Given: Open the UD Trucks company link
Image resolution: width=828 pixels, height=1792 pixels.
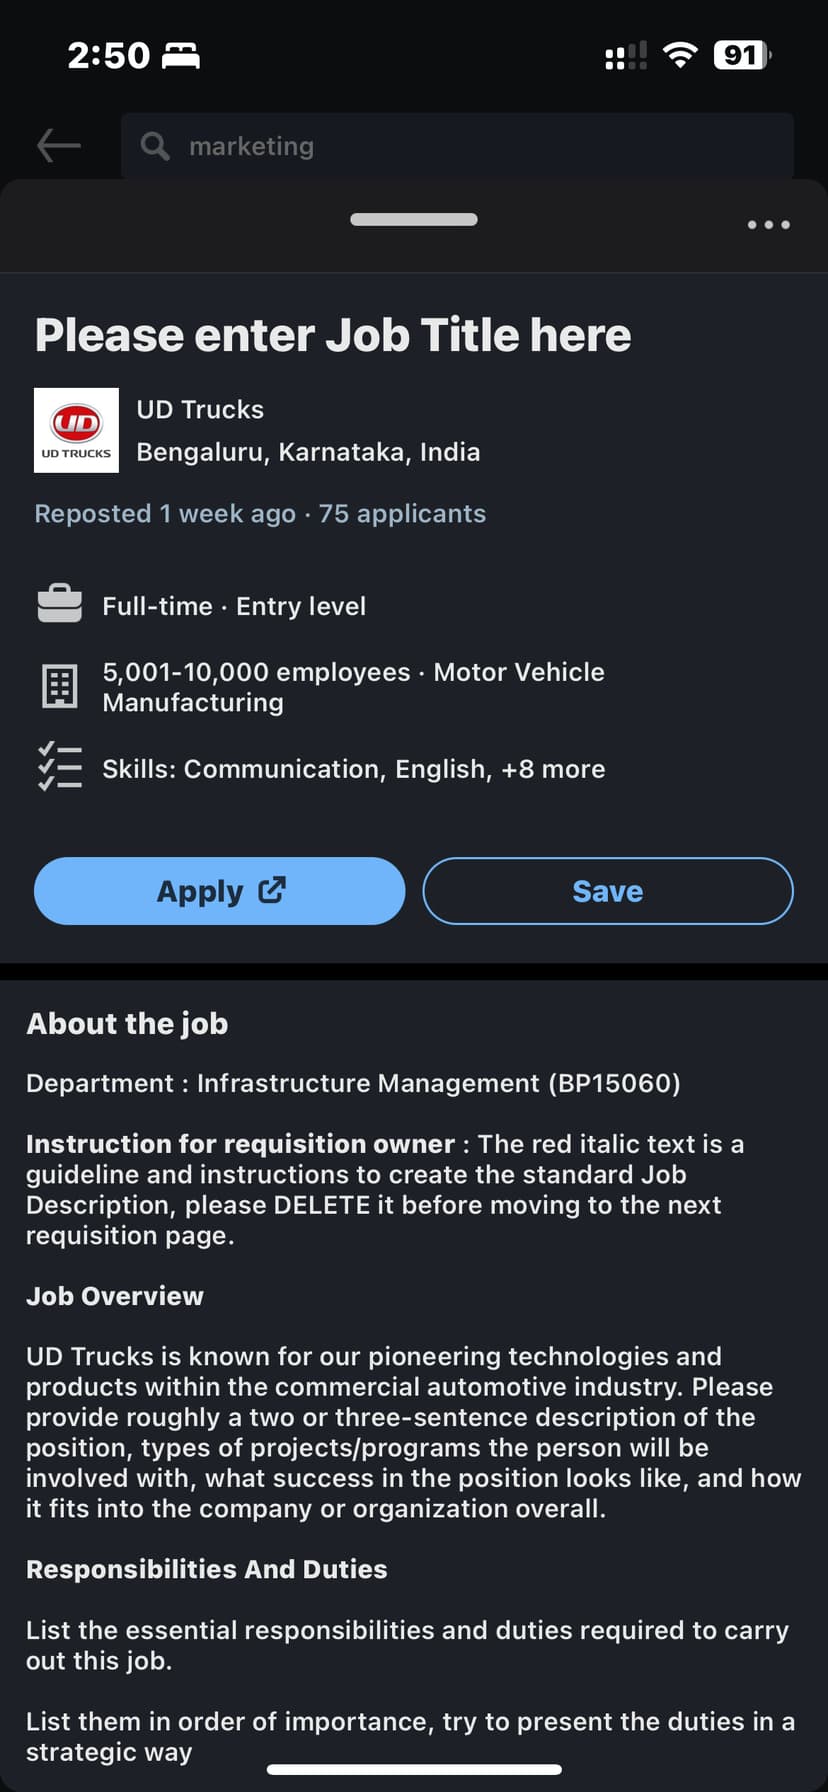Looking at the screenshot, I should [x=200, y=409].
